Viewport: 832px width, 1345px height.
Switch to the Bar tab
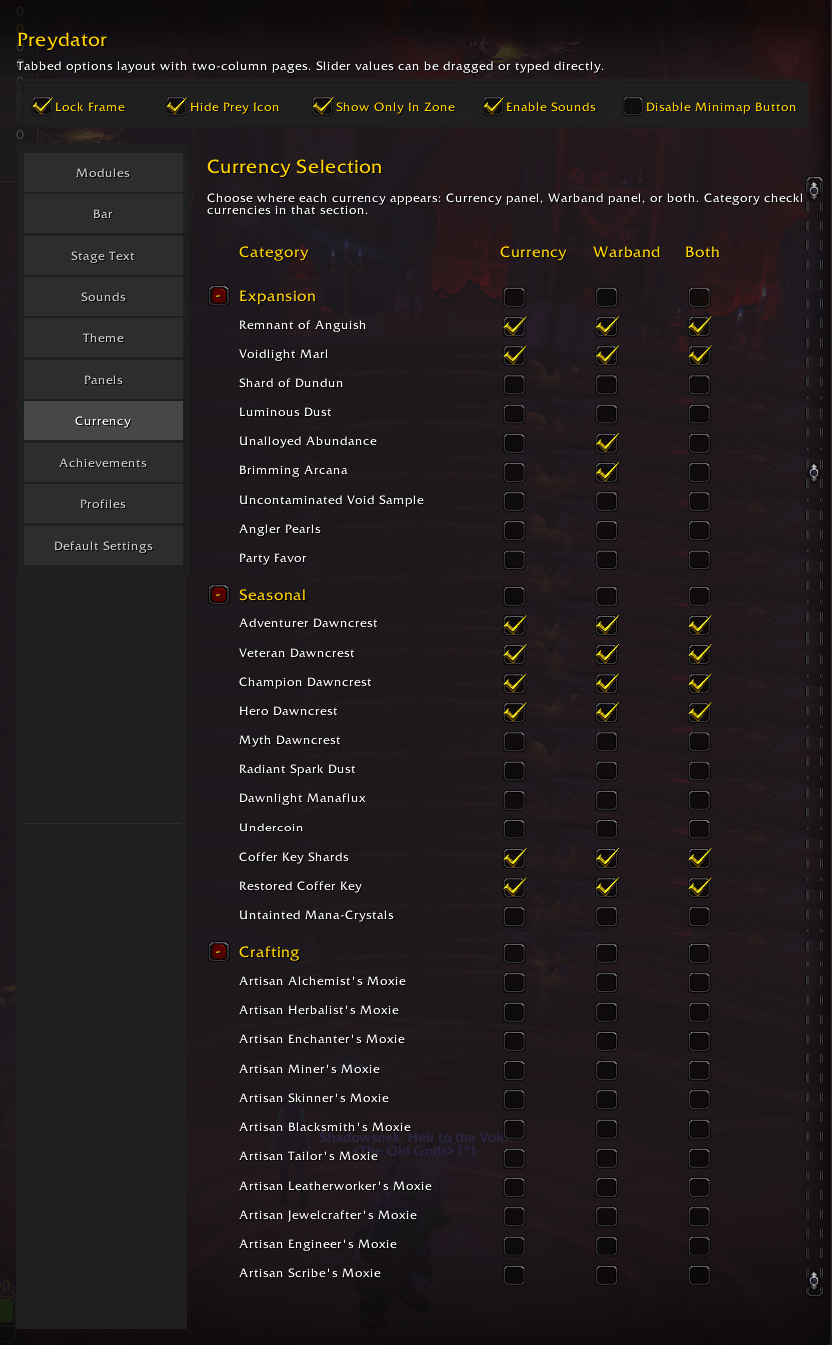[103, 214]
